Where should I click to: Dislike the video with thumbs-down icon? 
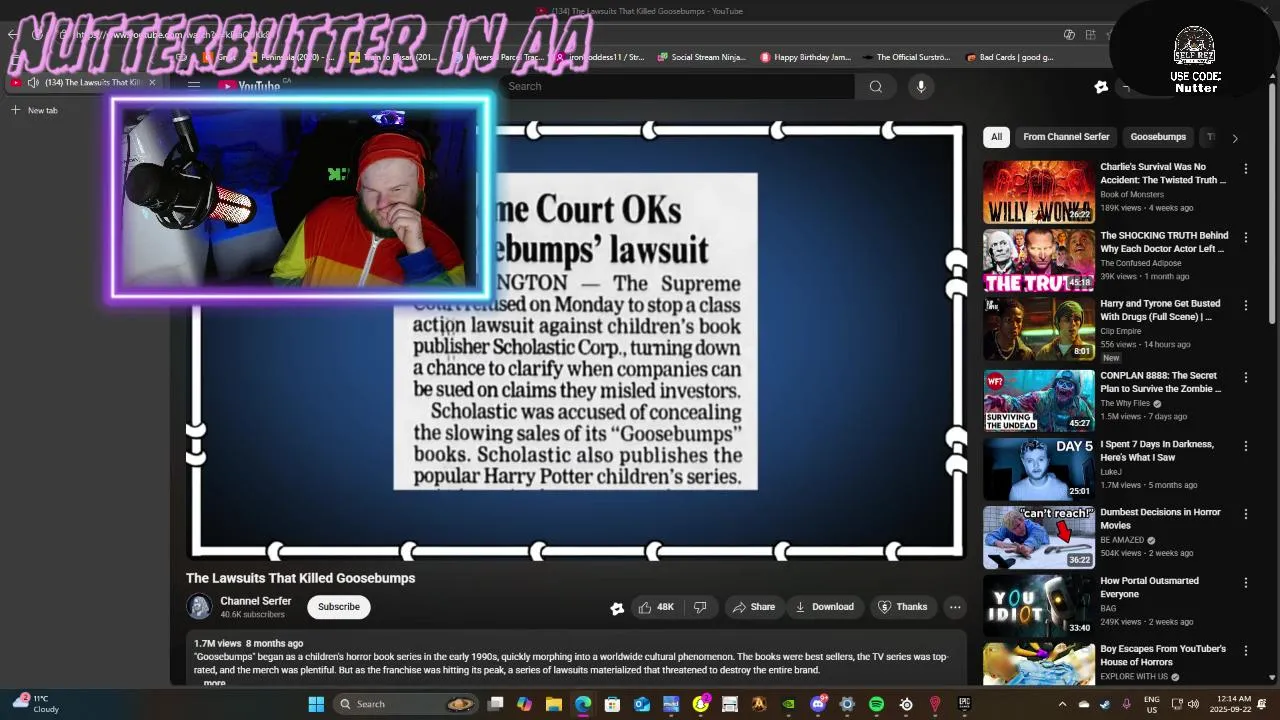[700, 607]
